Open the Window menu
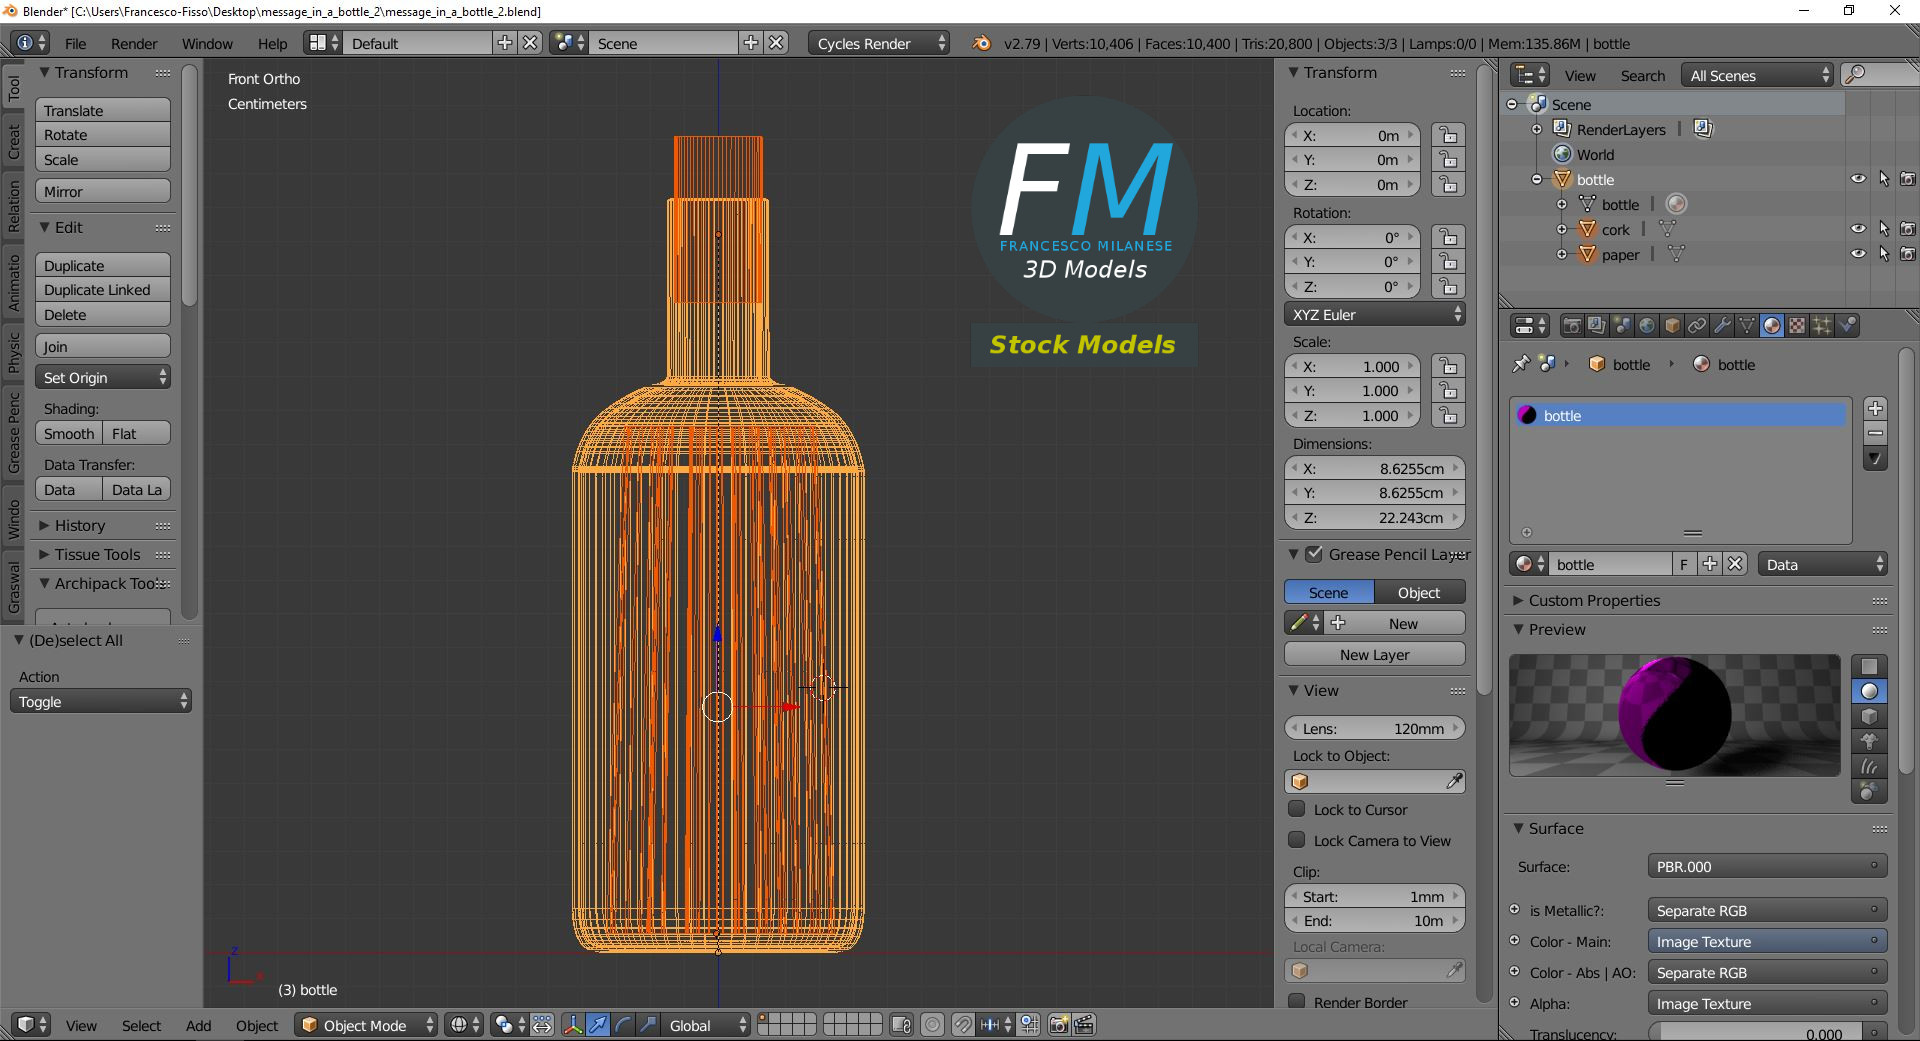 pos(207,43)
